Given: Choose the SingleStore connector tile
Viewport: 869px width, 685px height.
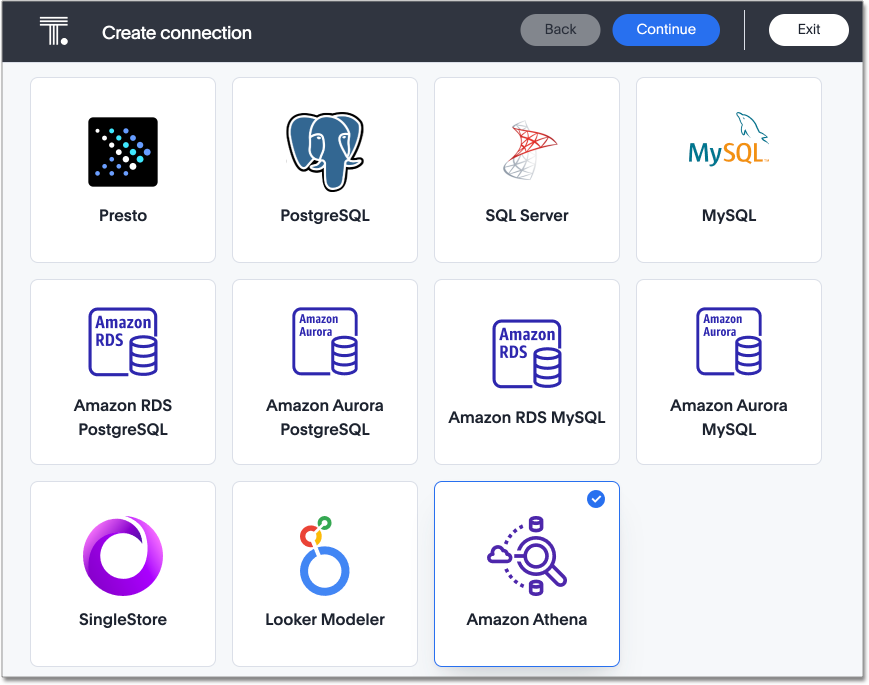Looking at the screenshot, I should click(x=122, y=574).
